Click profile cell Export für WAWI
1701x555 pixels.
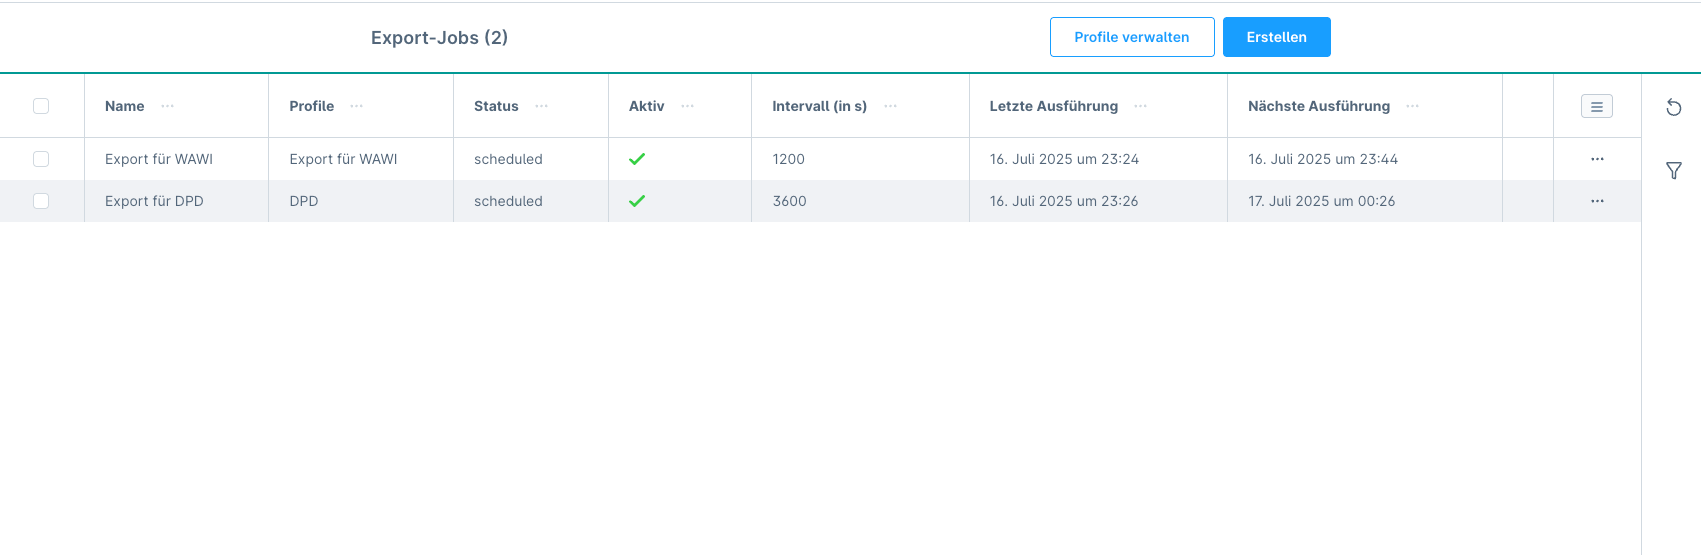(343, 159)
